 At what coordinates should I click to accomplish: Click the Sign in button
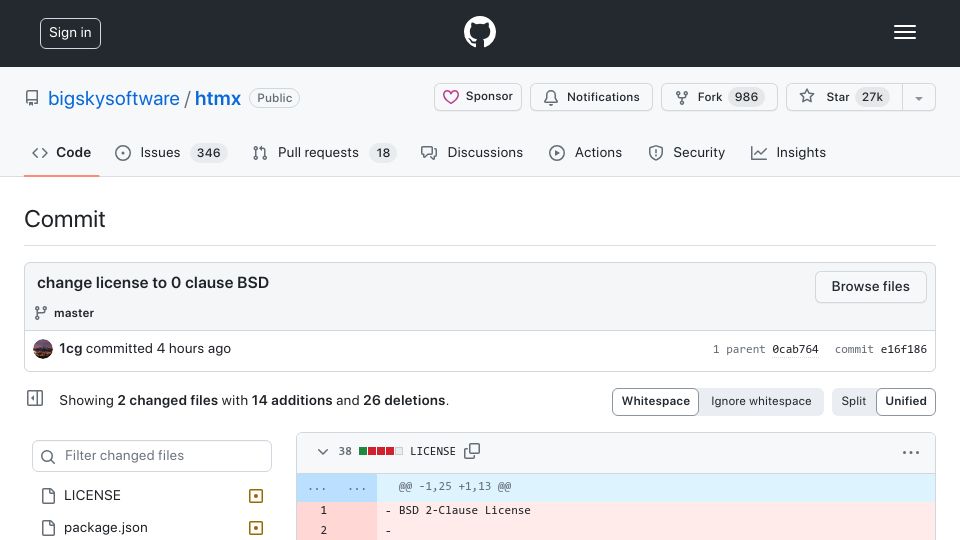point(70,33)
